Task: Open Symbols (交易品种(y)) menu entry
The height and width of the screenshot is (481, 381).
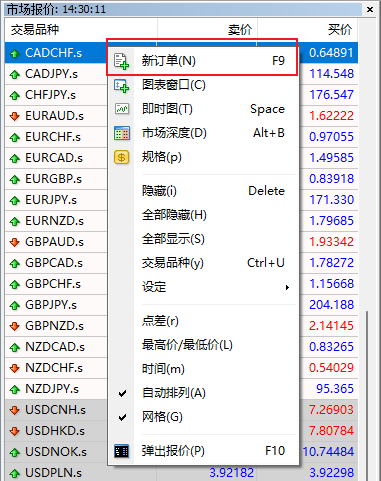Action: 203,263
